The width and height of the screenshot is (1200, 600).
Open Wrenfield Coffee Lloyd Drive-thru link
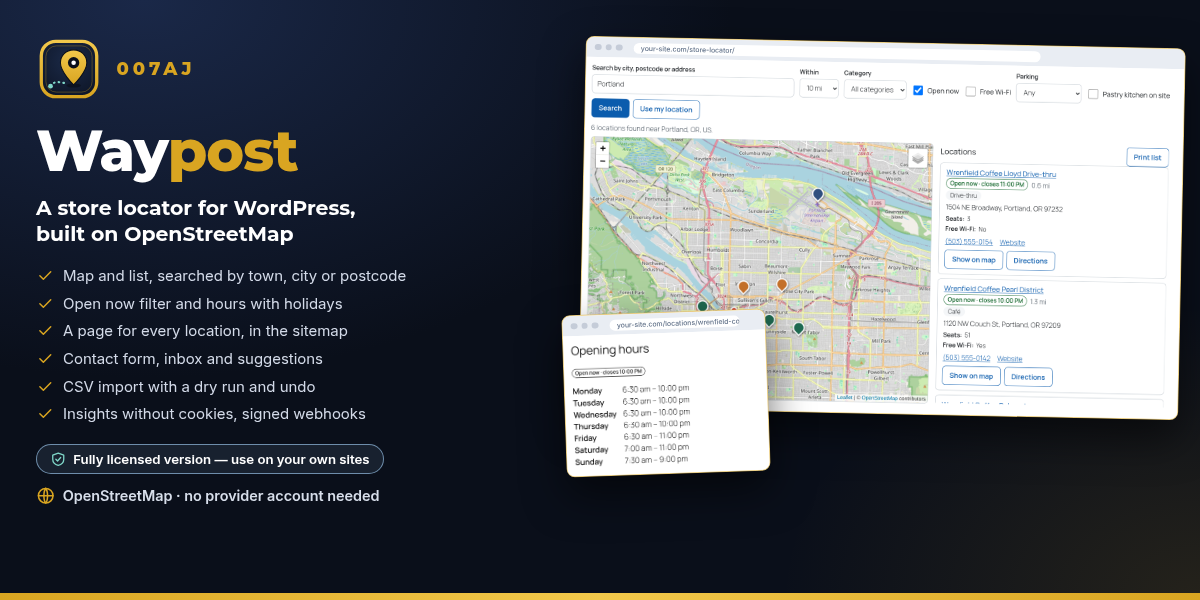(x=1001, y=174)
